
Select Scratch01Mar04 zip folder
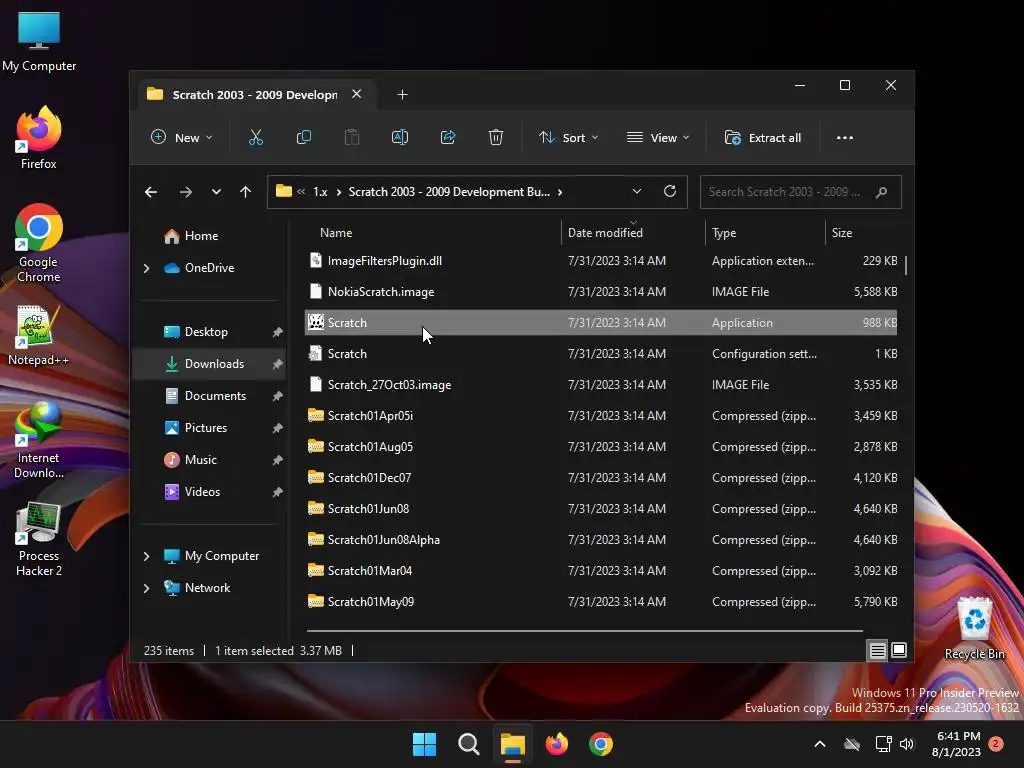point(601,571)
